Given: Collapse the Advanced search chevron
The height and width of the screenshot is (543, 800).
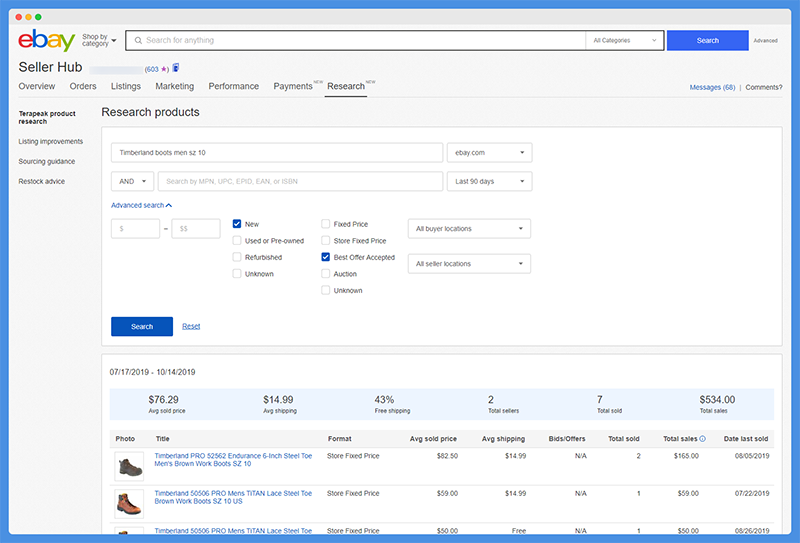Looking at the screenshot, I should (169, 205).
